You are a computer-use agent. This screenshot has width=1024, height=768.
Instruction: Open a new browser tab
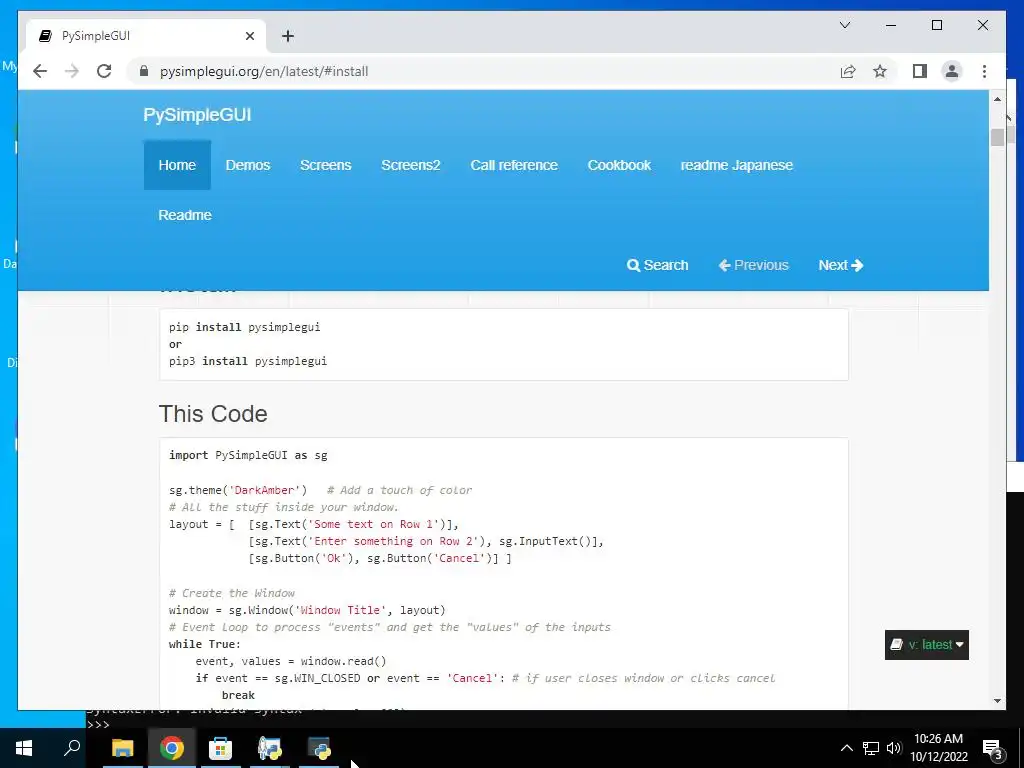tap(287, 36)
